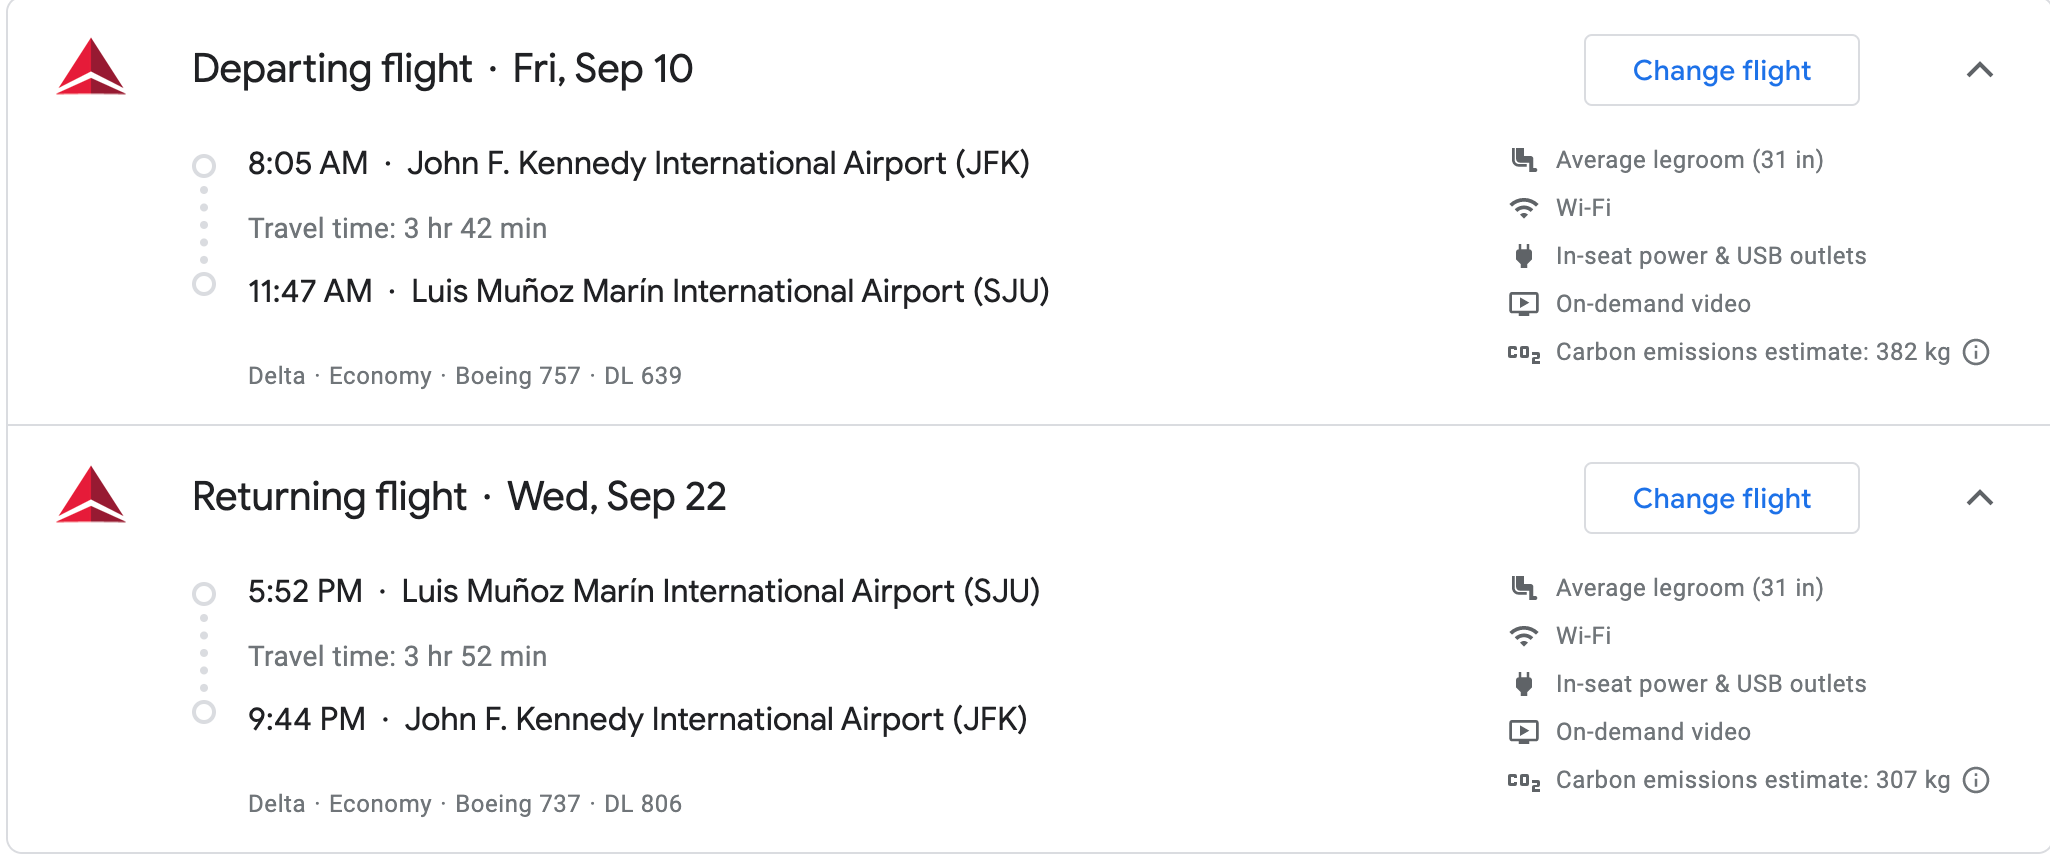
Task: Click departing flight in-seat power plug icon
Action: pyautogui.click(x=1523, y=256)
